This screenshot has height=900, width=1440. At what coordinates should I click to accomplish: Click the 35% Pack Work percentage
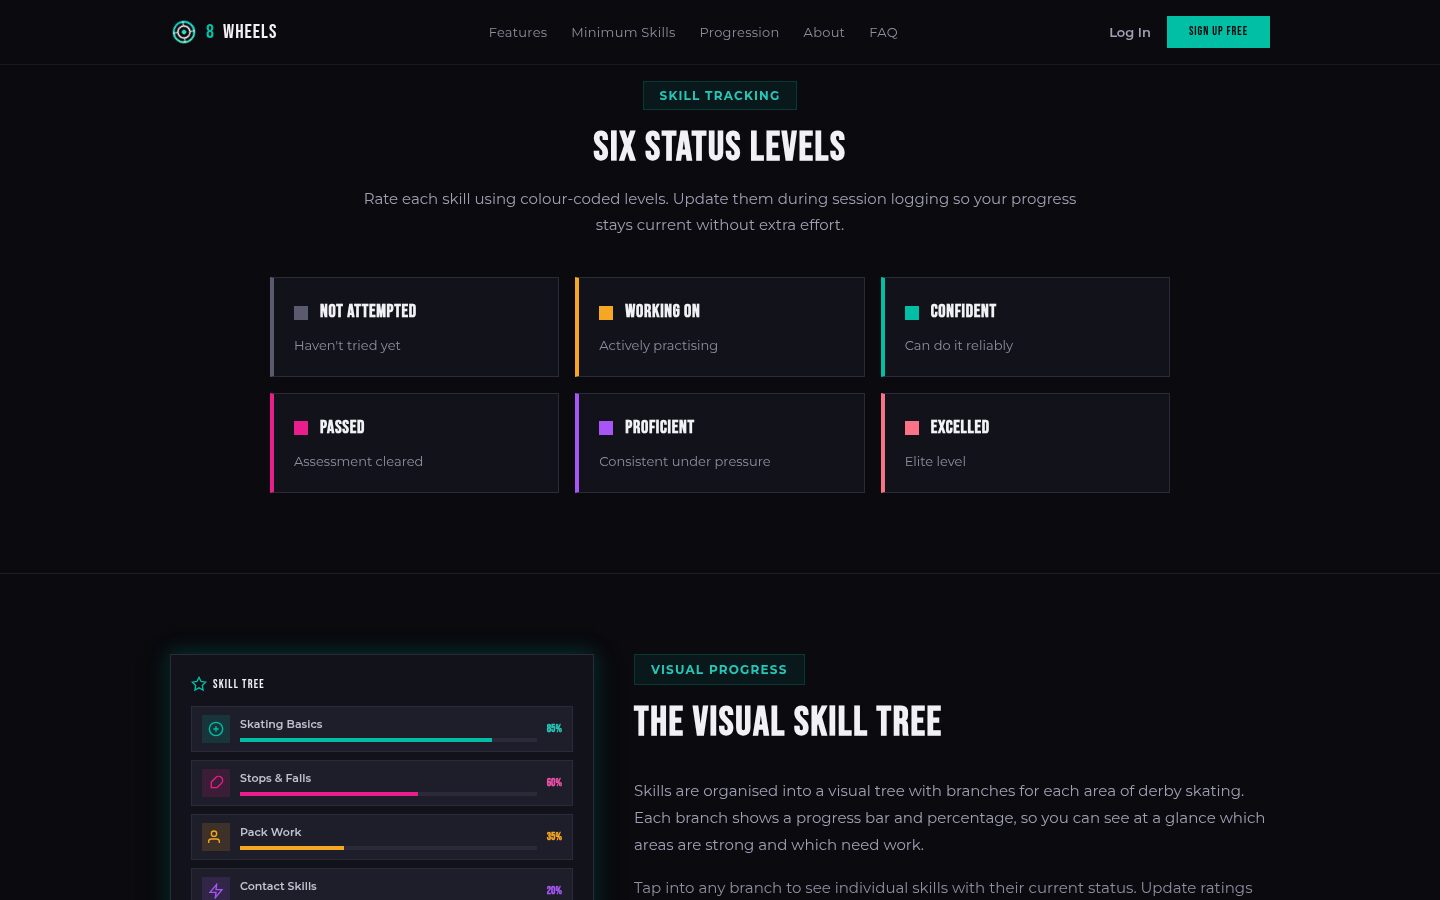tap(554, 837)
